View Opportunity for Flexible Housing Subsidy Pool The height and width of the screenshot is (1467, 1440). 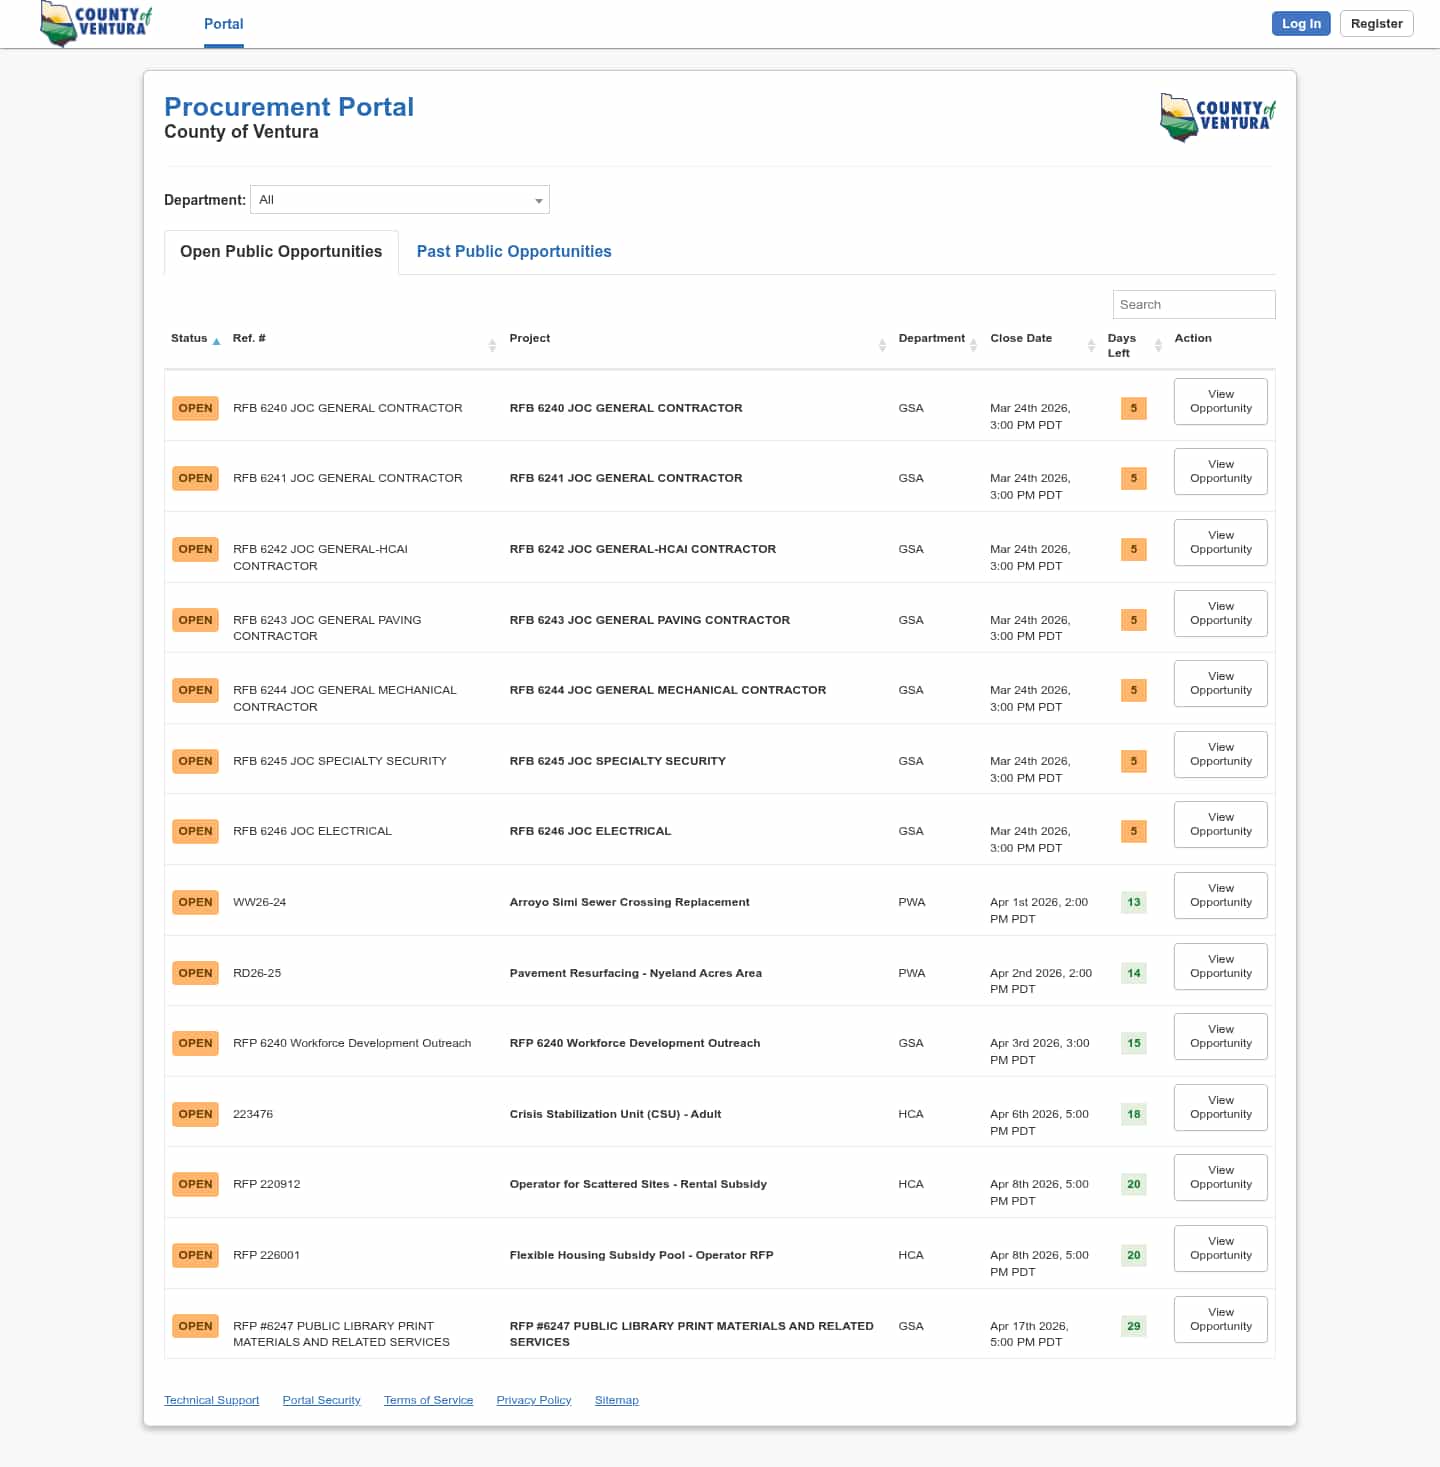1221,1248
